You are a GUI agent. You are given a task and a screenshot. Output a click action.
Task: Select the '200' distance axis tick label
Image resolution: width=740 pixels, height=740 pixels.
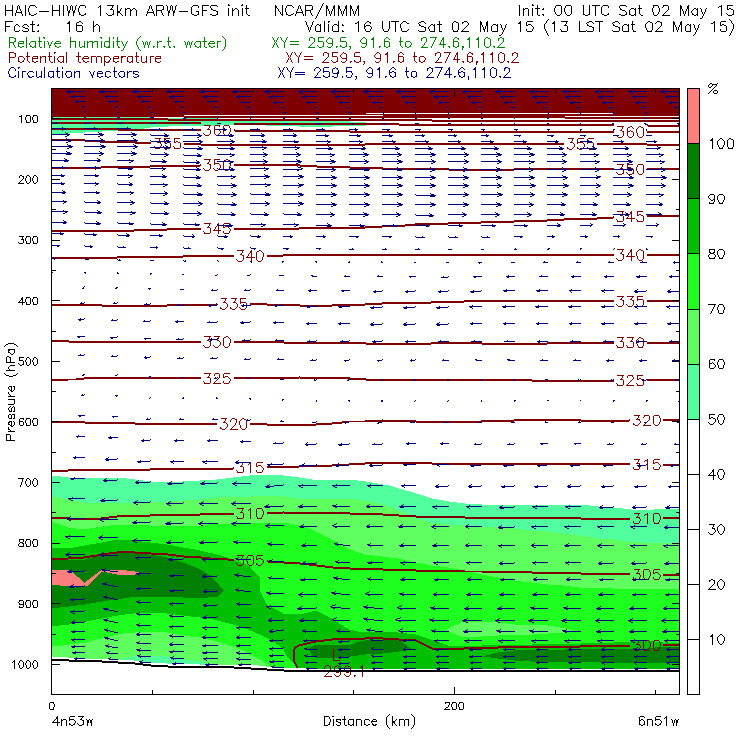click(x=454, y=706)
